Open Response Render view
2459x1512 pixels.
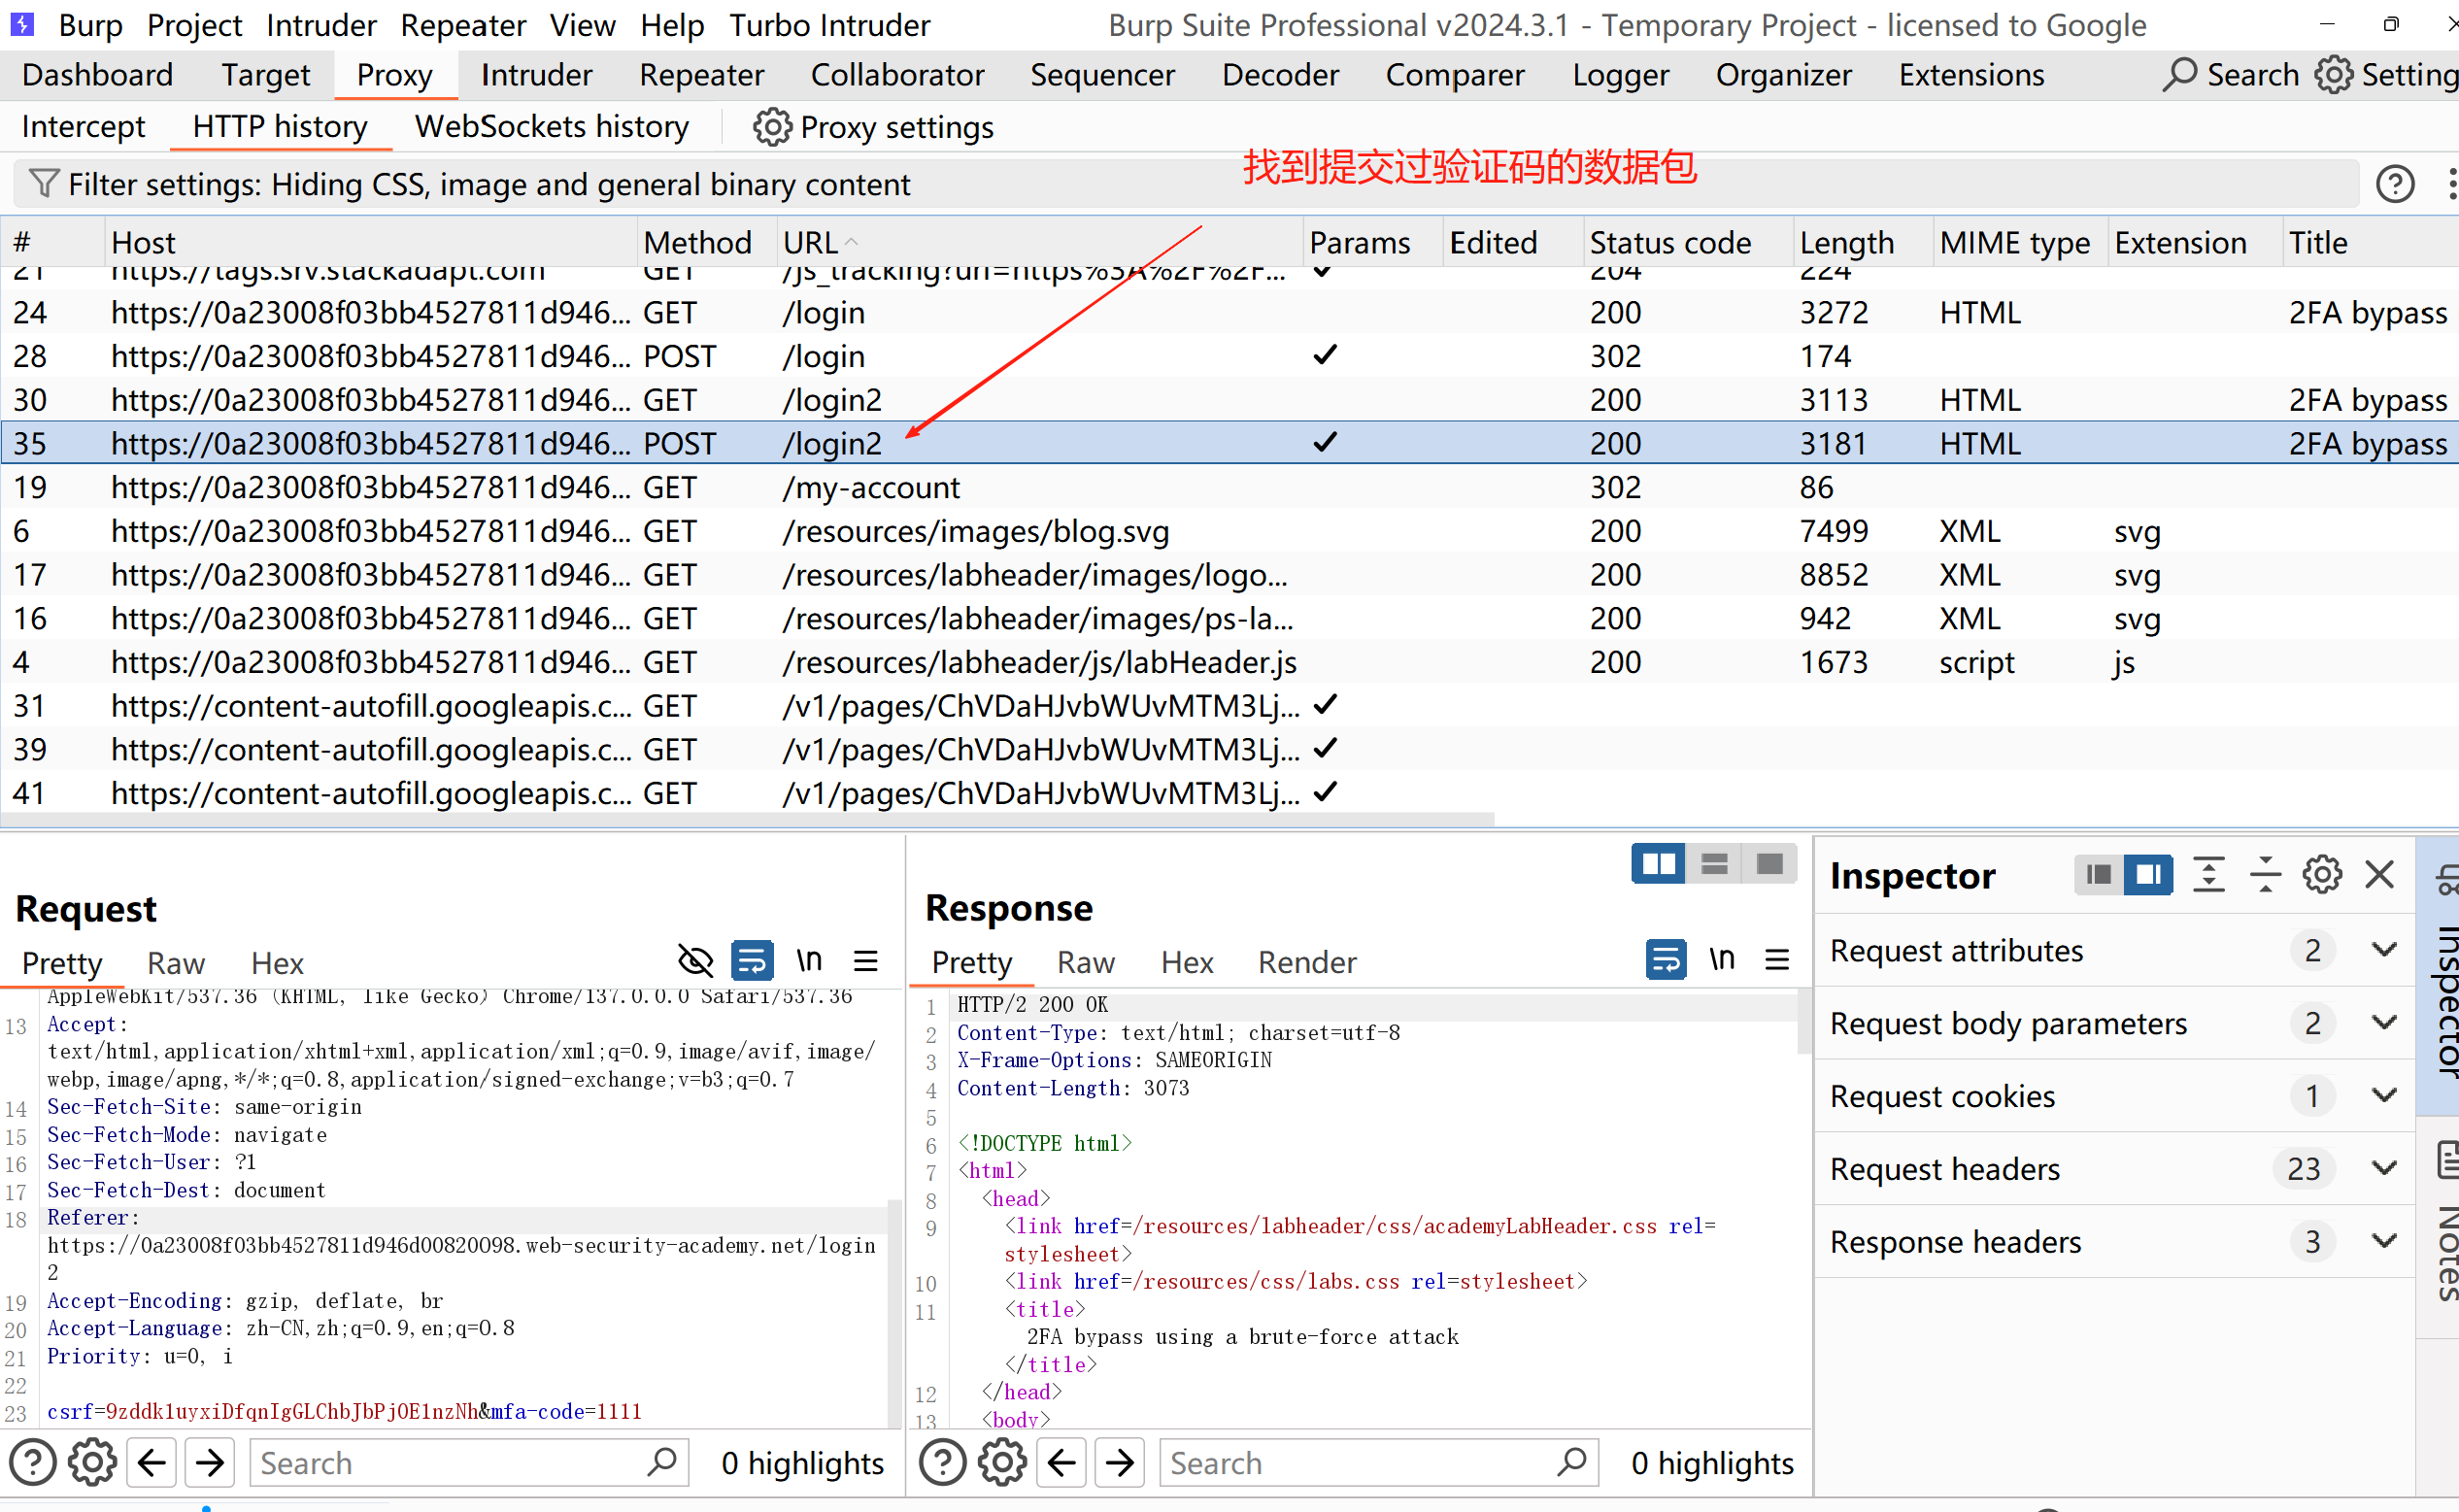coord(1306,962)
